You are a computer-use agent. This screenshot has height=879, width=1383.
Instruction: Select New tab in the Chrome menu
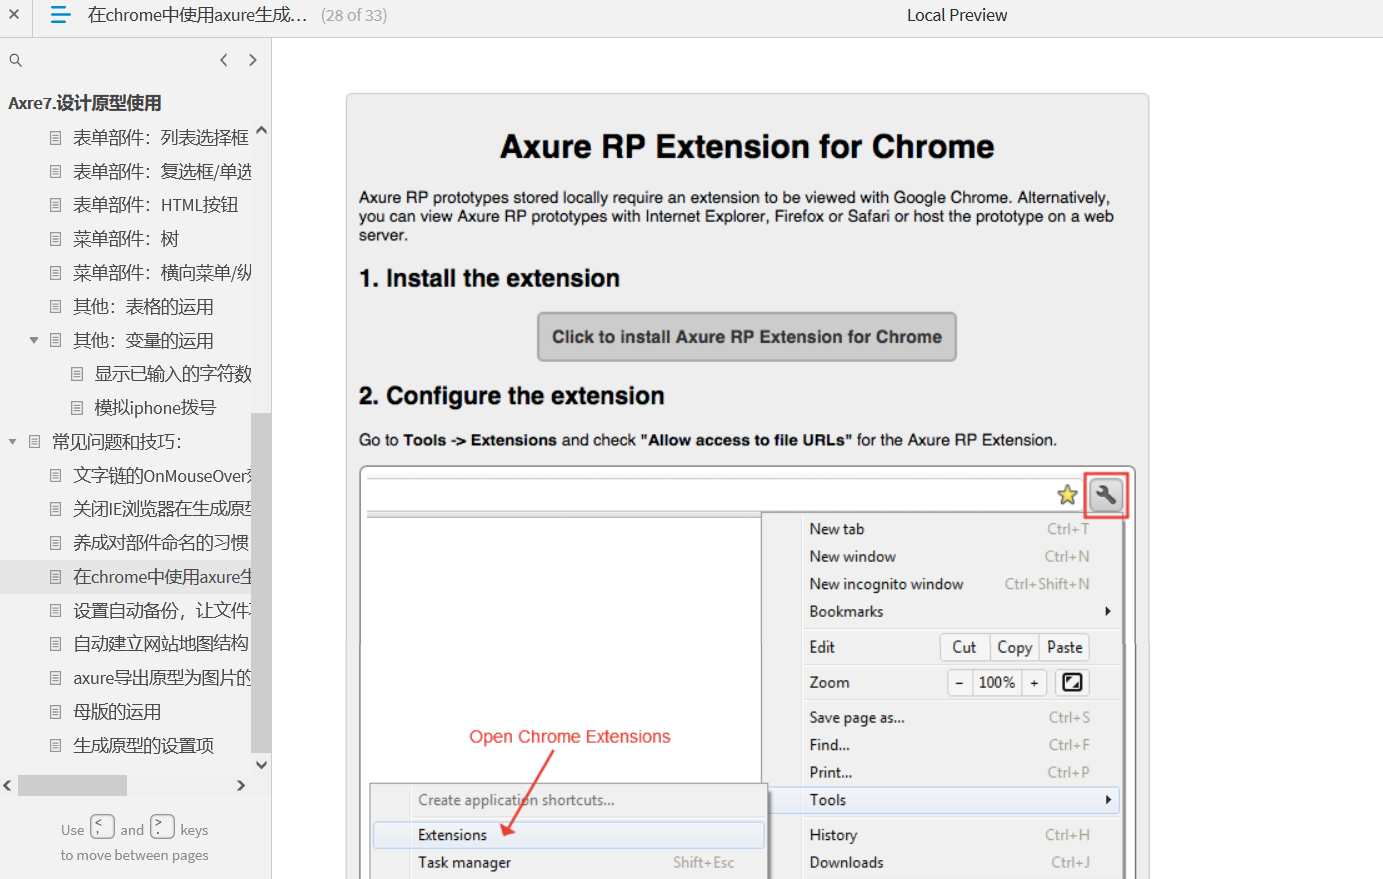(x=962, y=529)
